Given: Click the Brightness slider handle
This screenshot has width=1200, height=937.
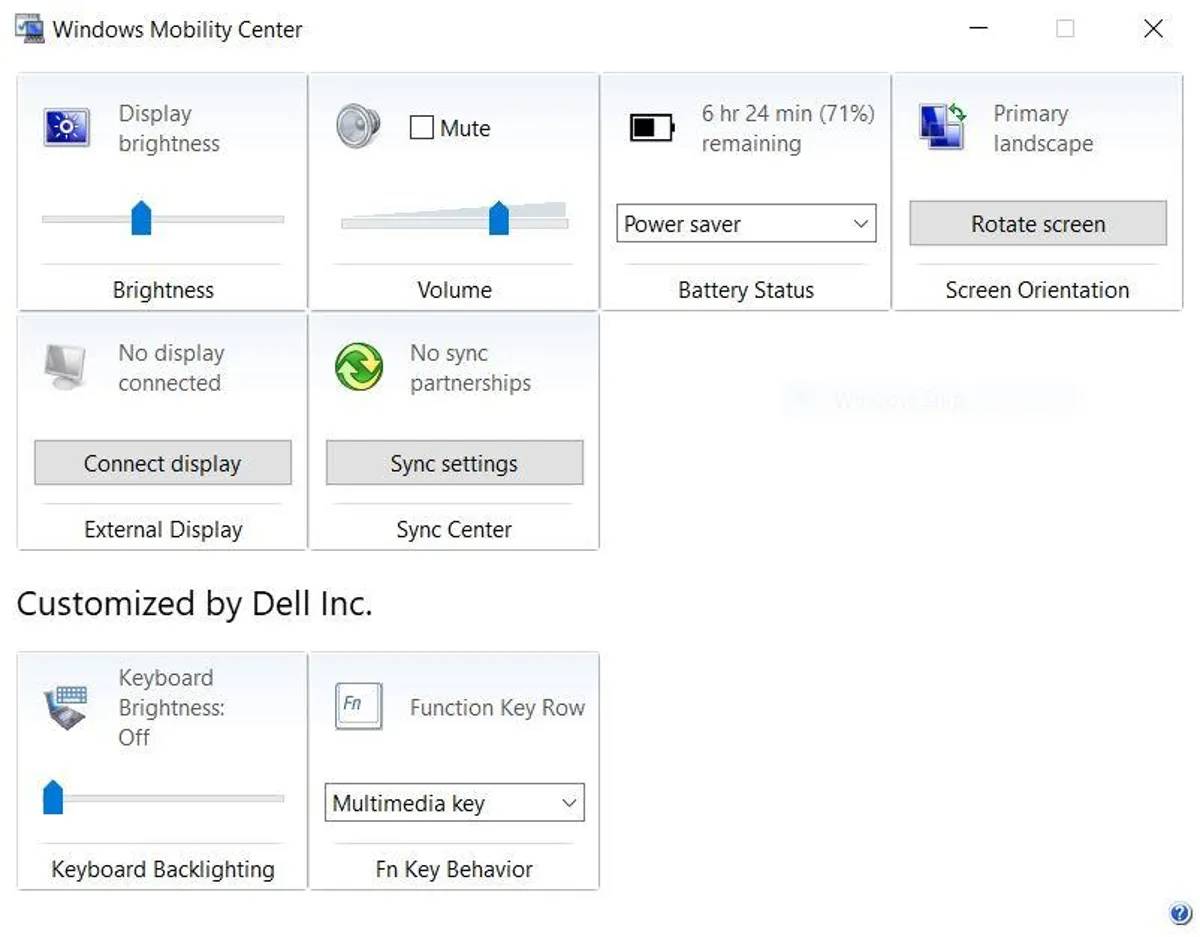Looking at the screenshot, I should tap(142, 218).
